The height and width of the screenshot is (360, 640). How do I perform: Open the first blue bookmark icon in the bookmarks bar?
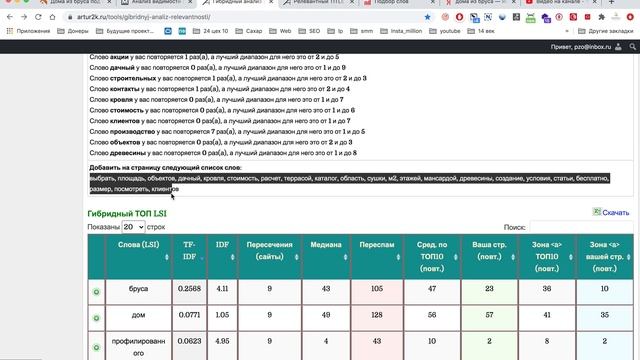(x=168, y=31)
